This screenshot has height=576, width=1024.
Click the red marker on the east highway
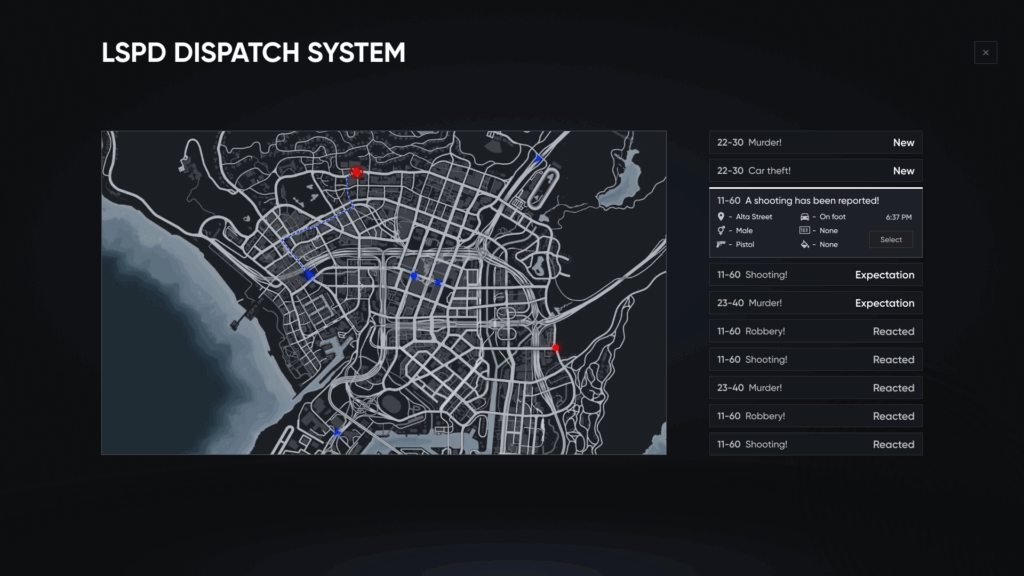(555, 348)
